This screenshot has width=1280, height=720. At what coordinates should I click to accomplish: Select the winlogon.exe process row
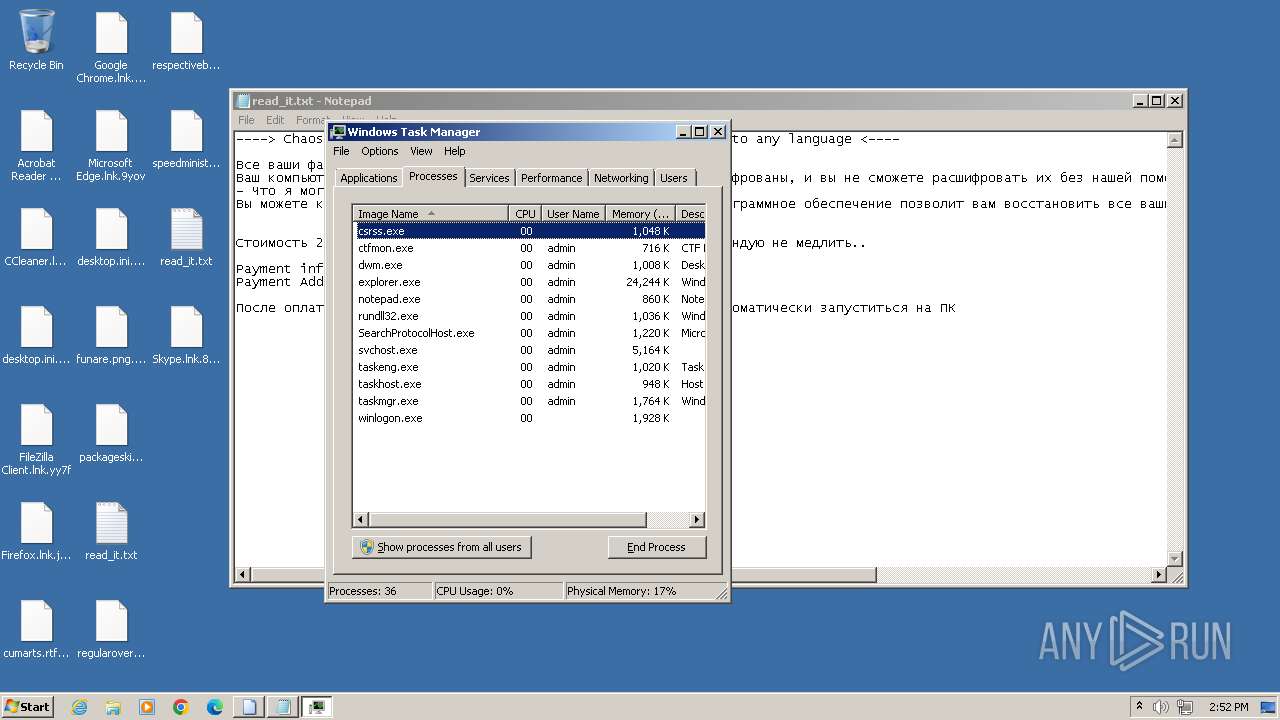pos(530,418)
